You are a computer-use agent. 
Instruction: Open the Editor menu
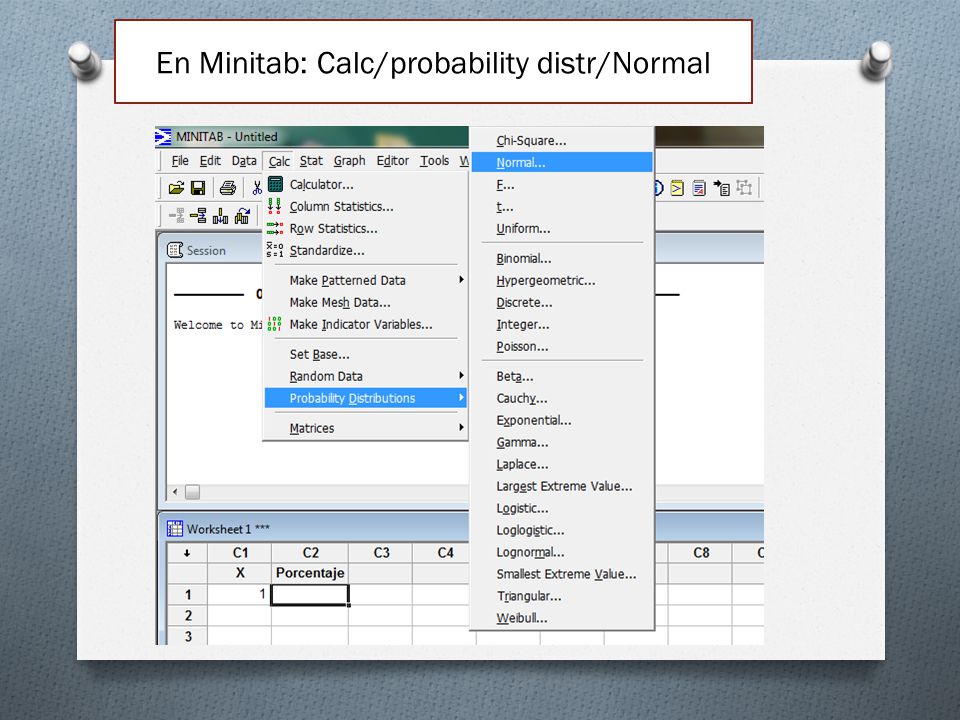tap(392, 161)
